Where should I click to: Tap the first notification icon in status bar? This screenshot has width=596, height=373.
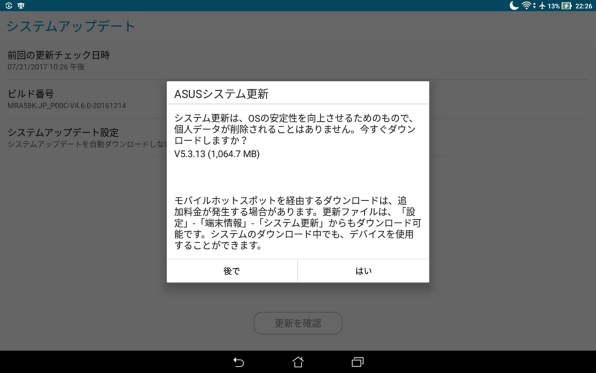tap(9, 5)
